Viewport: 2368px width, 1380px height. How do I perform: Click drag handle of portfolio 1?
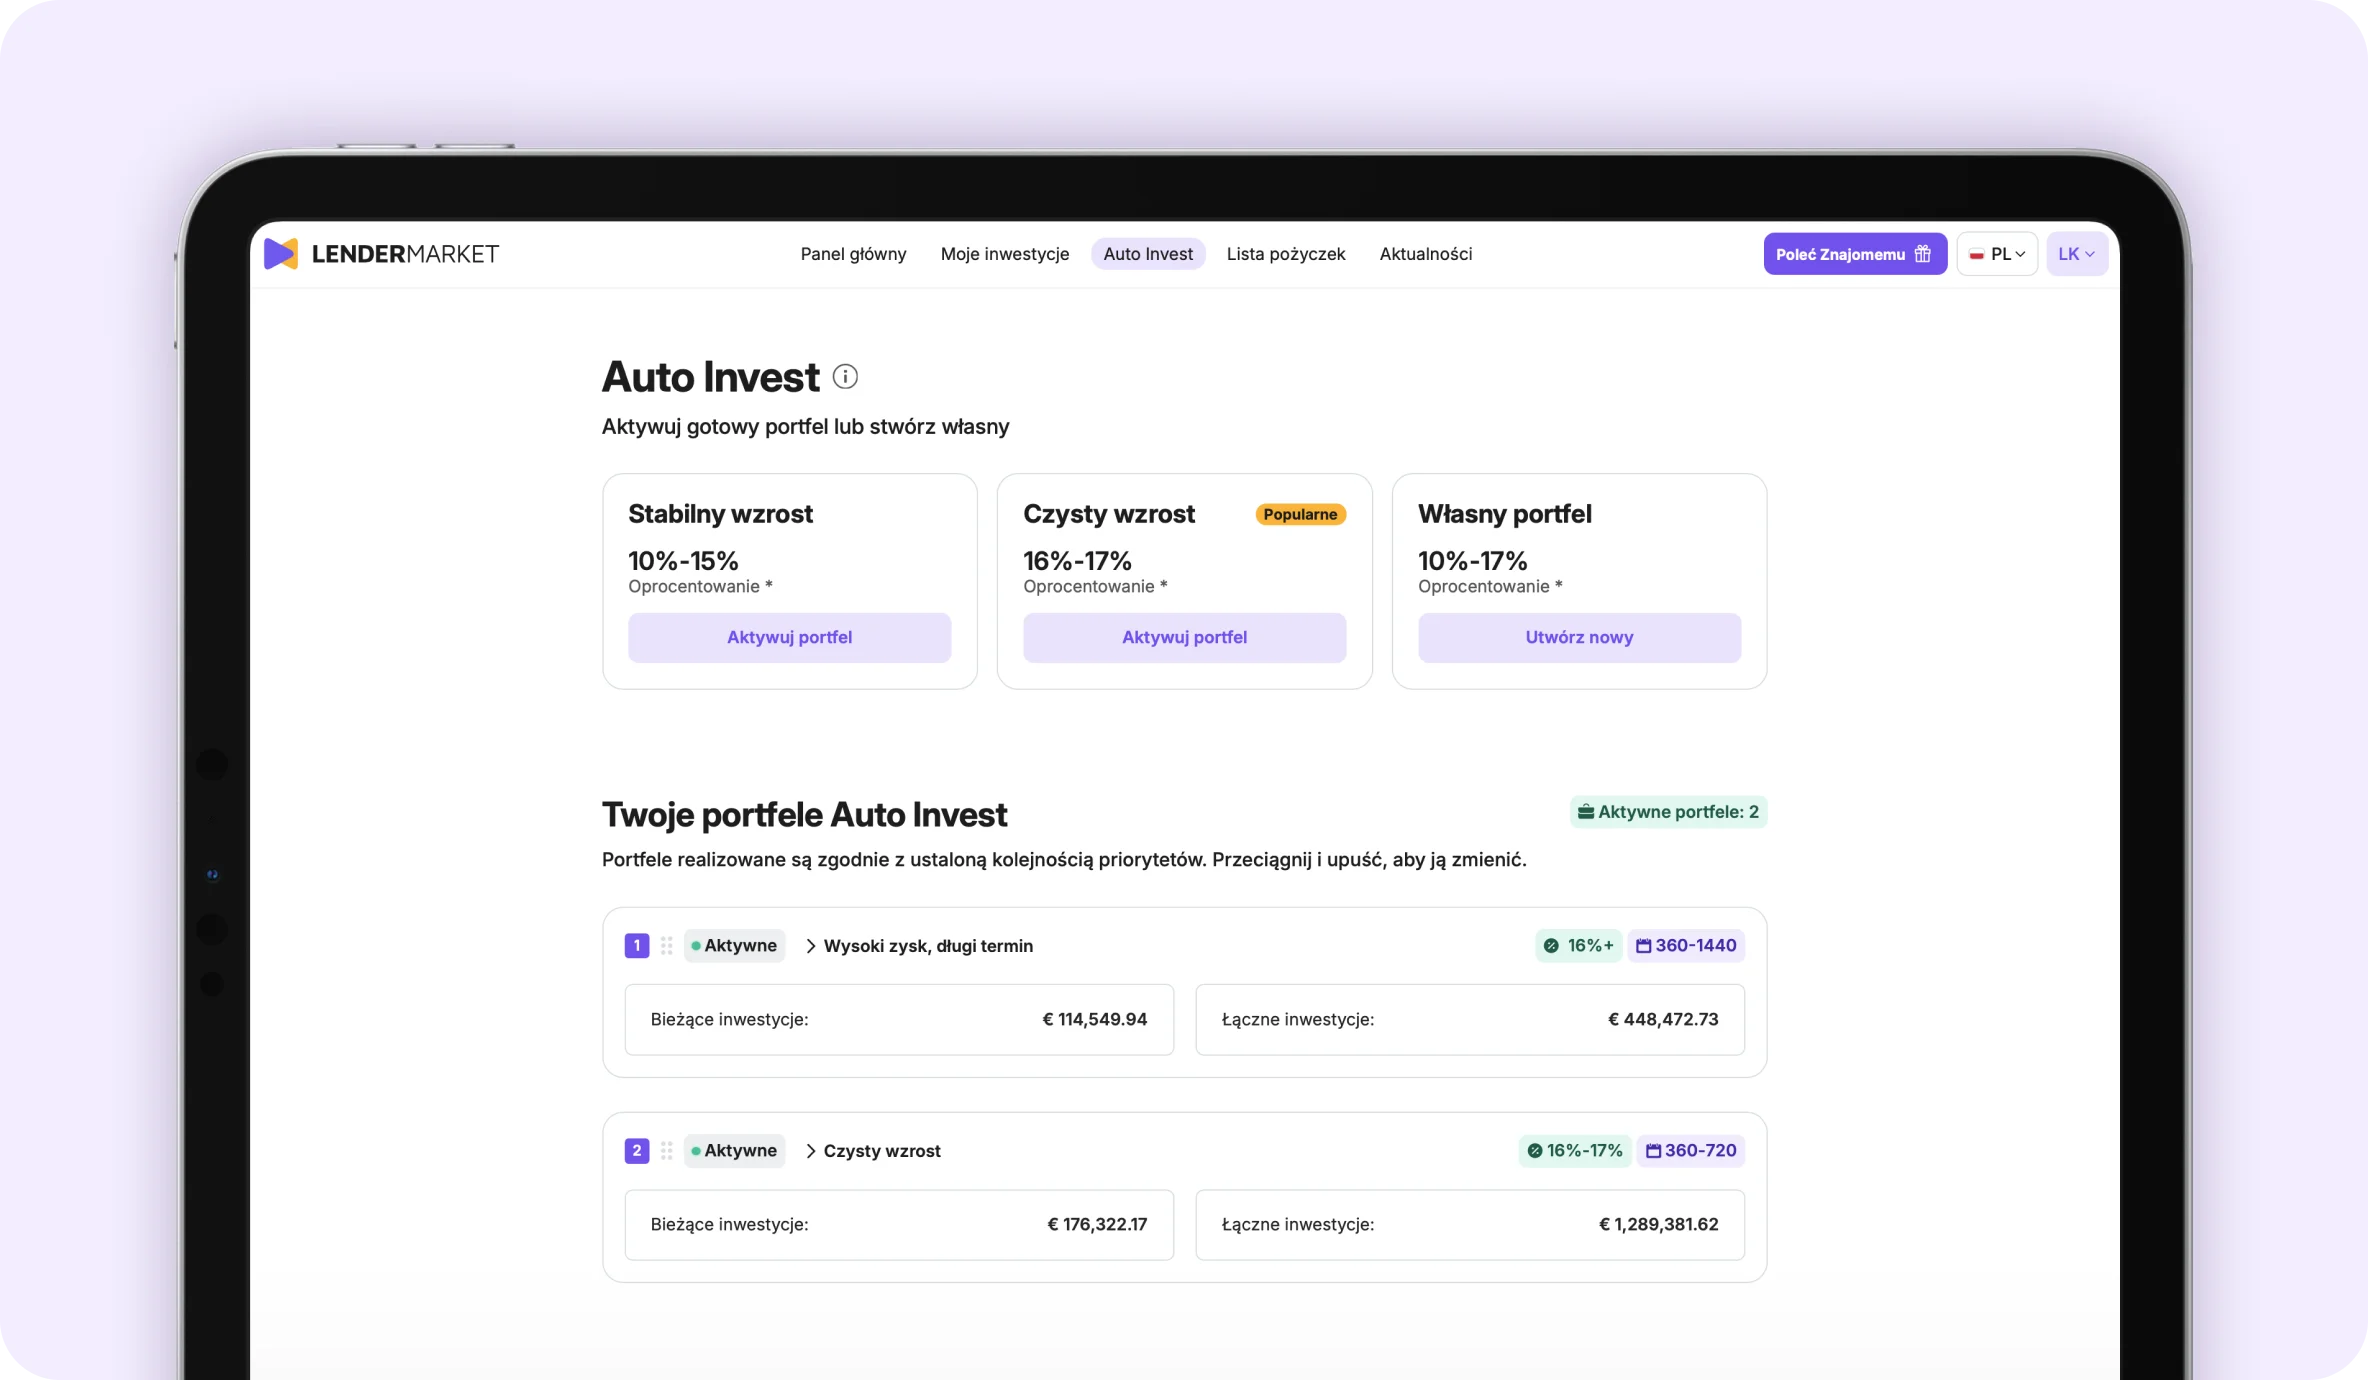pyautogui.click(x=666, y=946)
